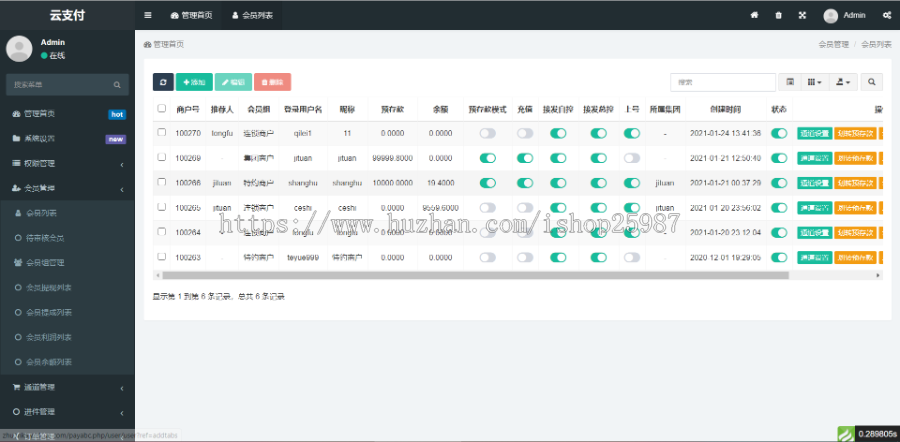Tick the select-all checkbox in table header
The image size is (900, 442).
point(162,108)
